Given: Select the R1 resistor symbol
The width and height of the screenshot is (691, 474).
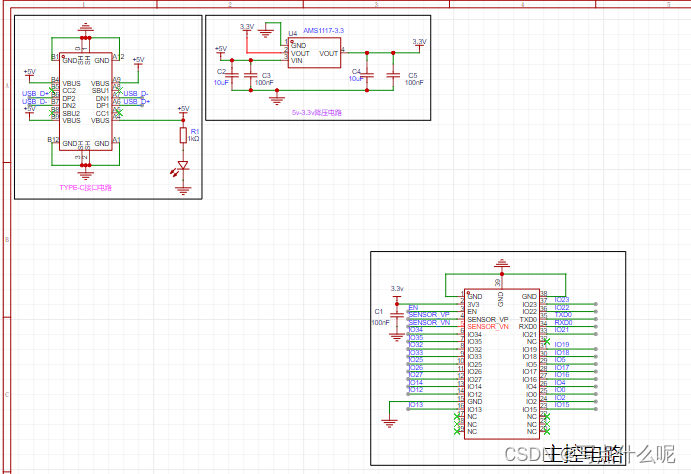Looking at the screenshot, I should [183, 135].
